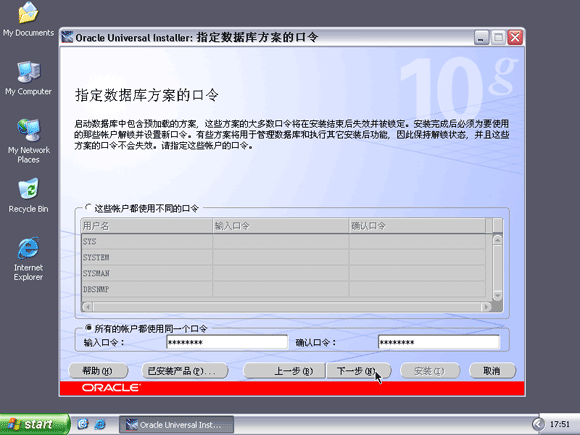Image resolution: width=580 pixels, height=435 pixels.
Task: Select the SYS user row
Action: (283, 242)
